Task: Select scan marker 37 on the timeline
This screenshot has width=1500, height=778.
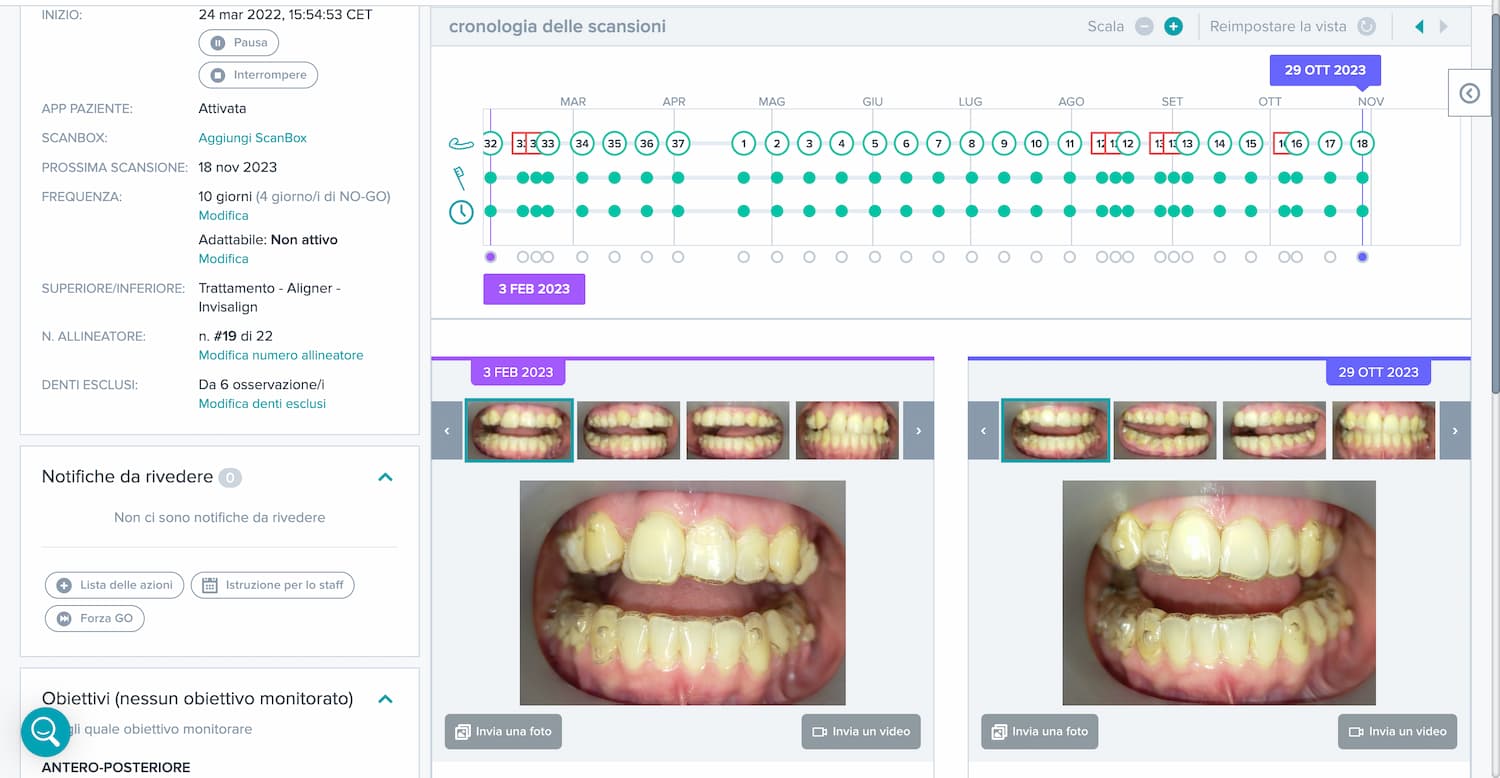Action: point(678,143)
